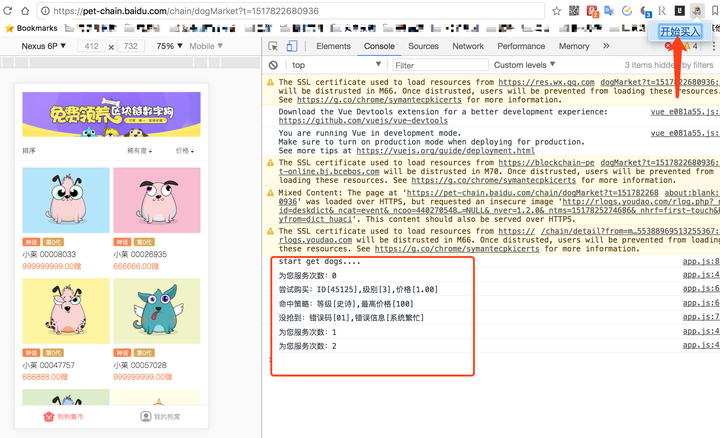Viewport: 720px width, 438px height.
Task: Open the dog card 小莱 00047757
Action: coord(66,330)
